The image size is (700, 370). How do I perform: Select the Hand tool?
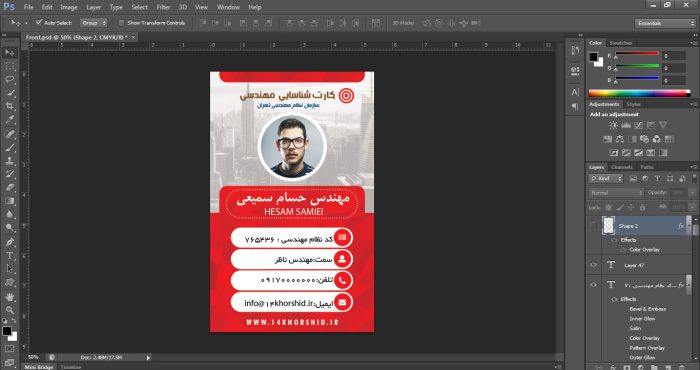pyautogui.click(x=9, y=297)
